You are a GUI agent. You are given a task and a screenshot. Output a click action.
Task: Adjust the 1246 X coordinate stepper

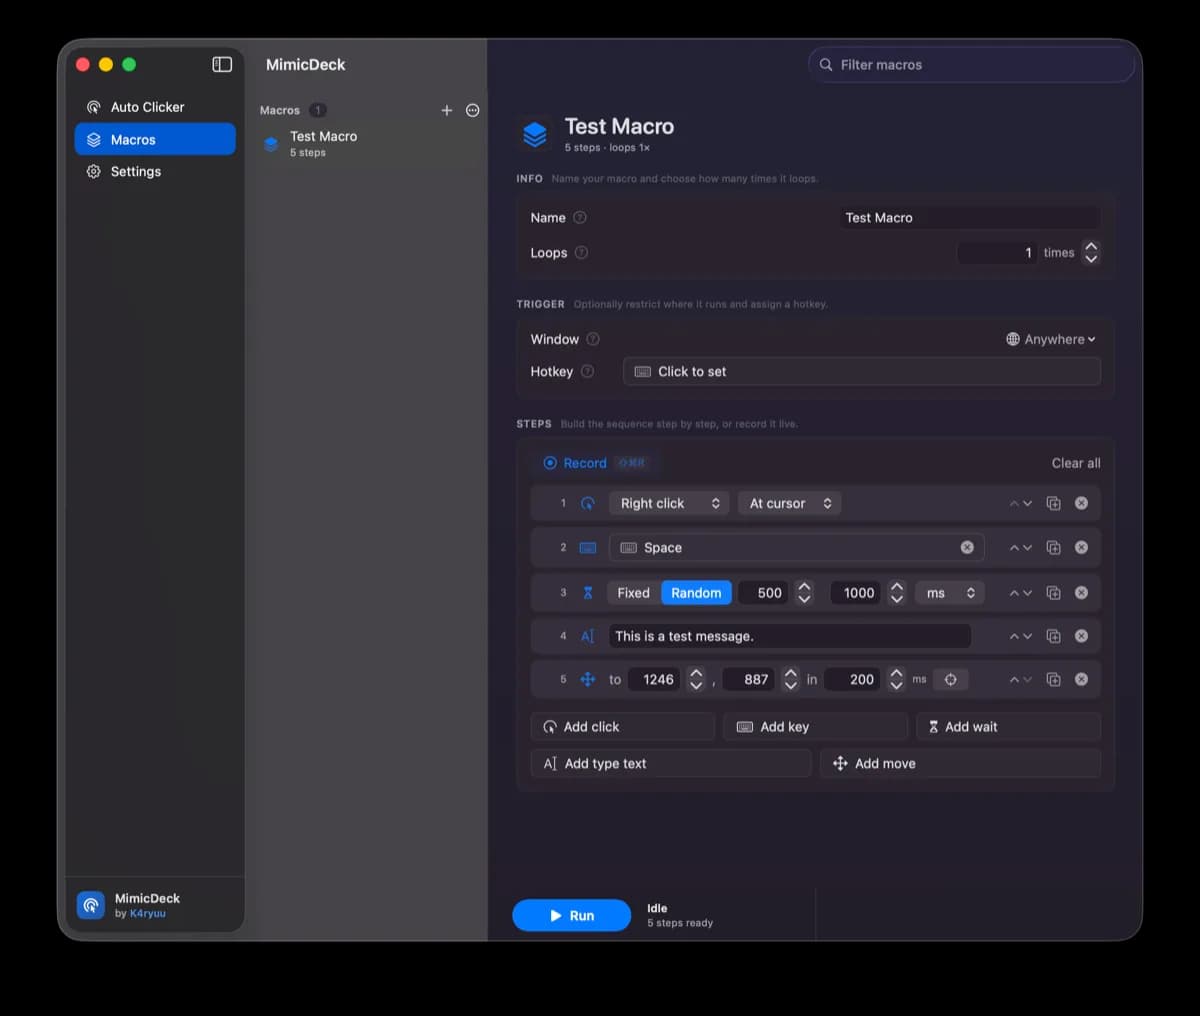pyautogui.click(x=696, y=679)
